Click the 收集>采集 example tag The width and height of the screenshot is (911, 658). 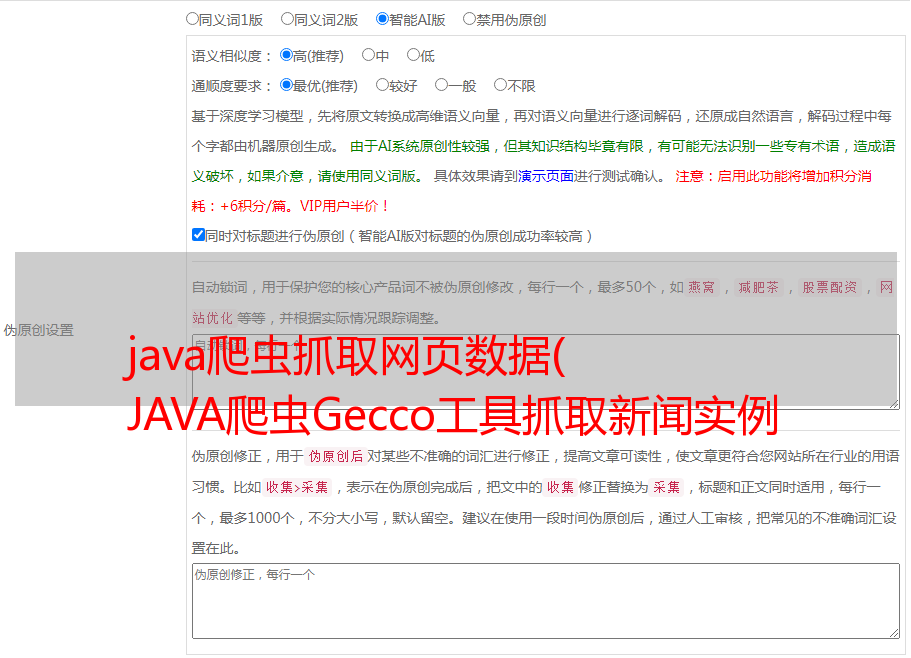click(297, 487)
